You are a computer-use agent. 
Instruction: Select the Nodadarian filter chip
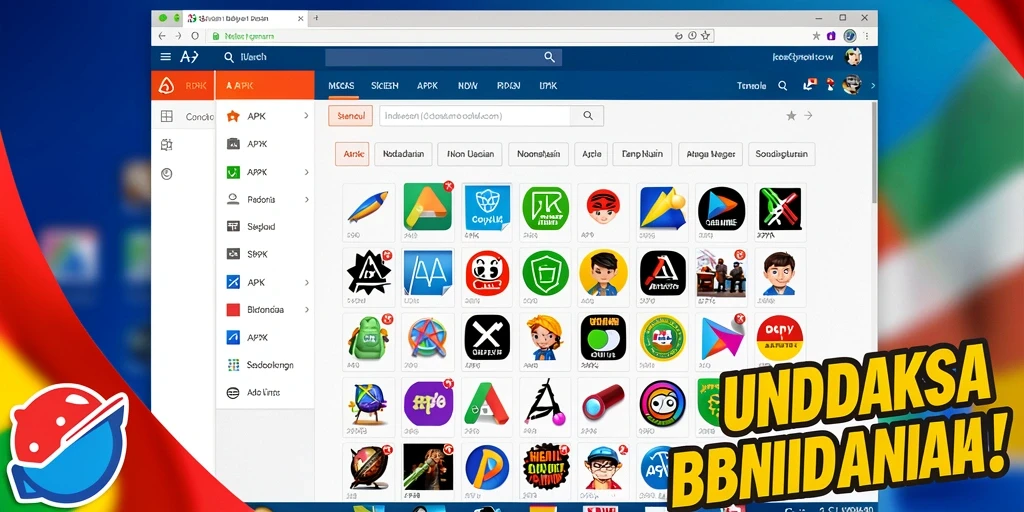(403, 154)
